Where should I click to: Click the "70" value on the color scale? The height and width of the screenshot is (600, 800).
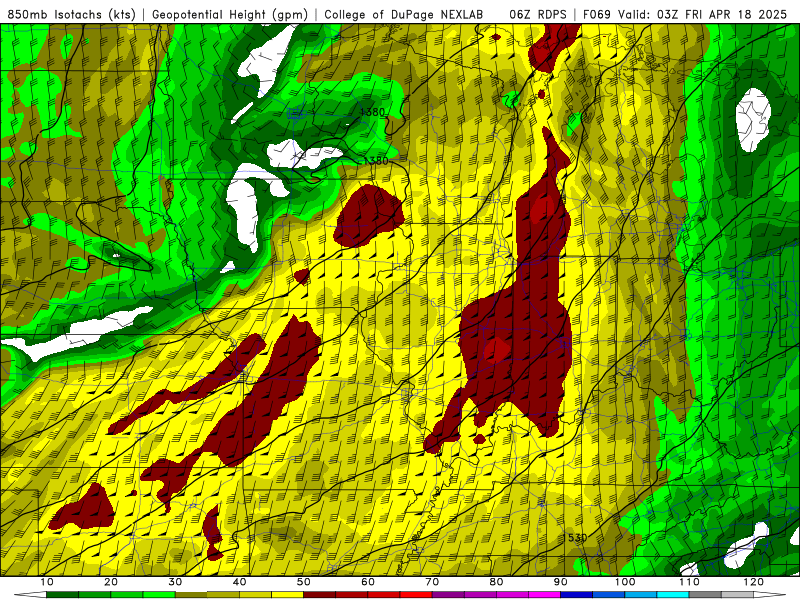[x=432, y=582]
